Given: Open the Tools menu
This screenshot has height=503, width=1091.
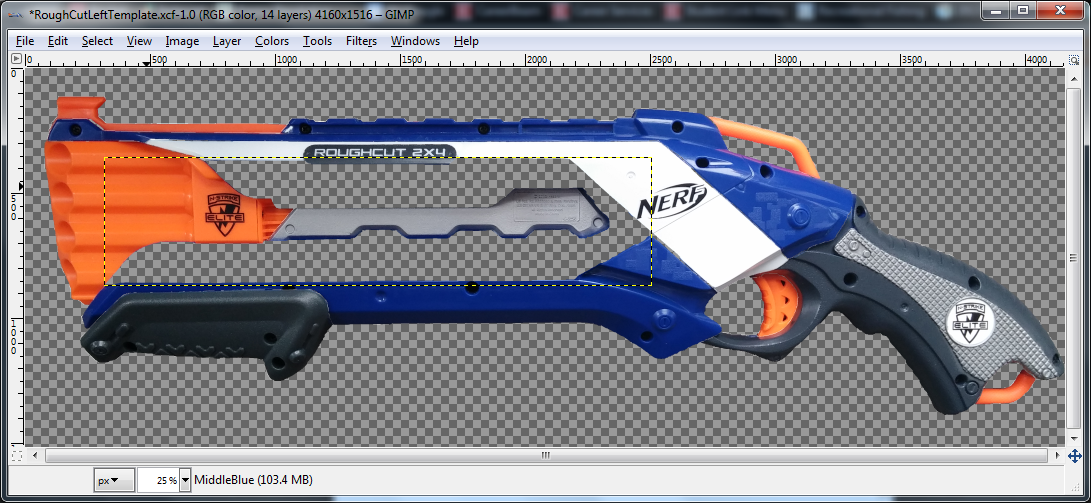Looking at the screenshot, I should click(317, 41).
